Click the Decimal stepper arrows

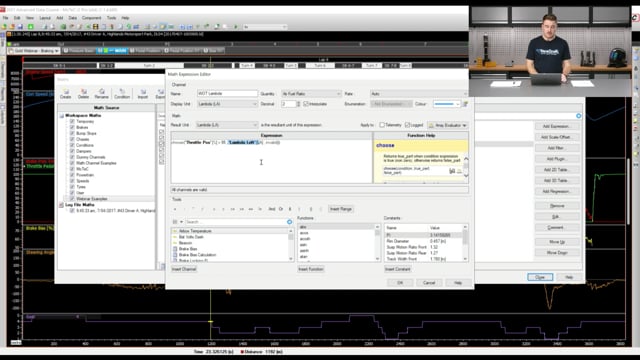coord(298,104)
